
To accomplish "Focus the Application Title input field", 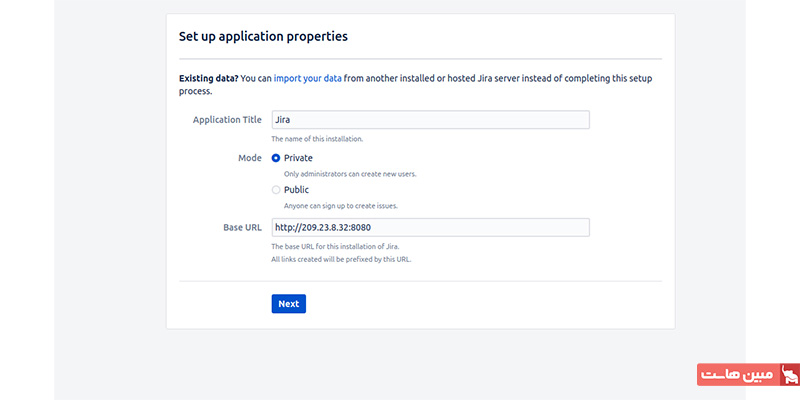I will pyautogui.click(x=431, y=120).
